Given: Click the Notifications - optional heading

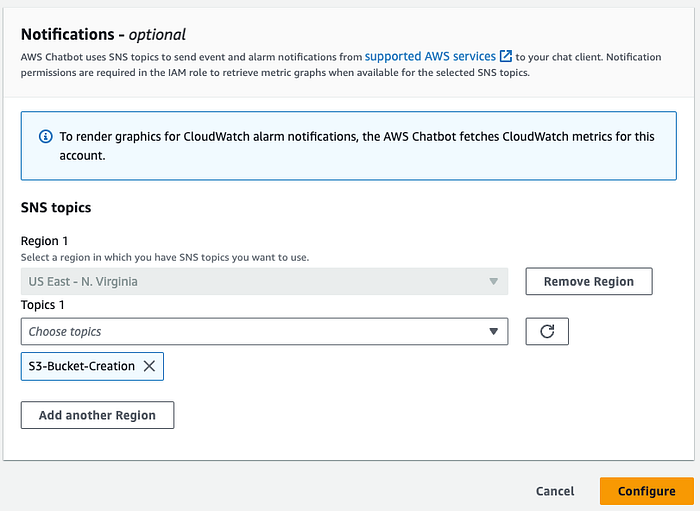Looking at the screenshot, I should pyautogui.click(x=103, y=34).
